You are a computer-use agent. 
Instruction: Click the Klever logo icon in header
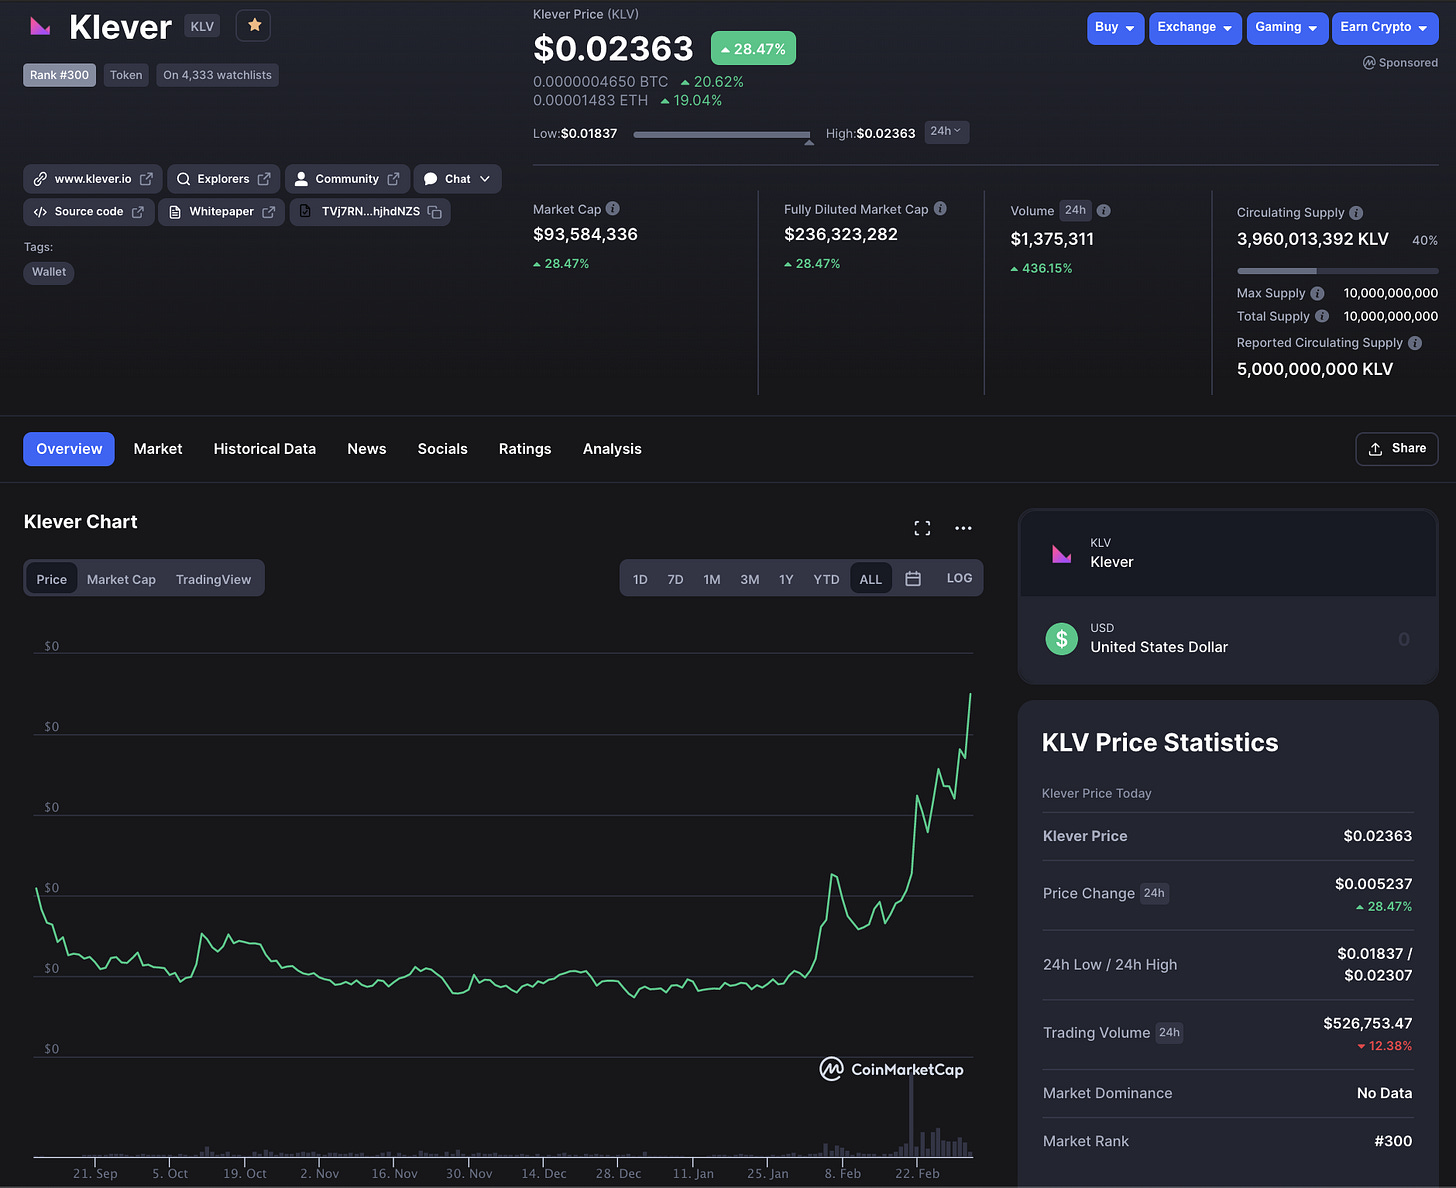40,26
